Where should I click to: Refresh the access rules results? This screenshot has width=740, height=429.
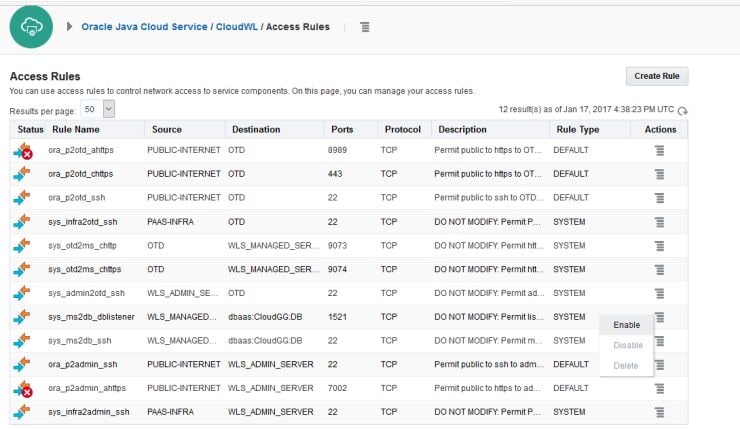click(683, 110)
